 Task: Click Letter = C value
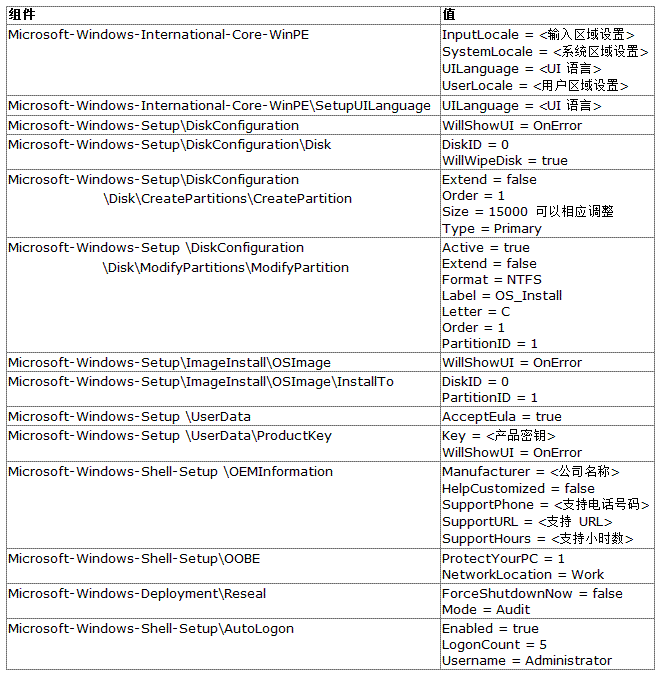476,311
